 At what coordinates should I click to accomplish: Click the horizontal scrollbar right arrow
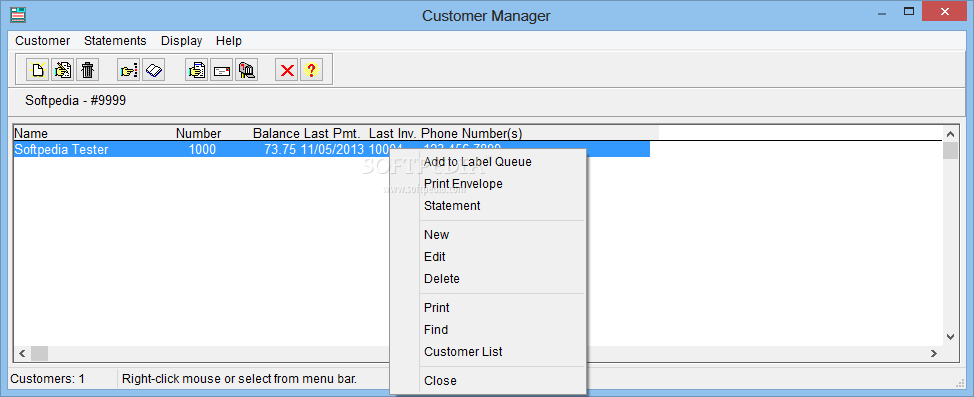tap(934, 354)
